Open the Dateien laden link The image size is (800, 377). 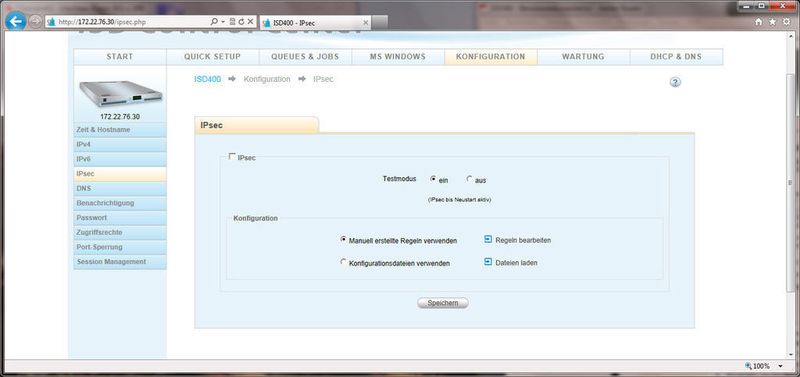(516, 263)
